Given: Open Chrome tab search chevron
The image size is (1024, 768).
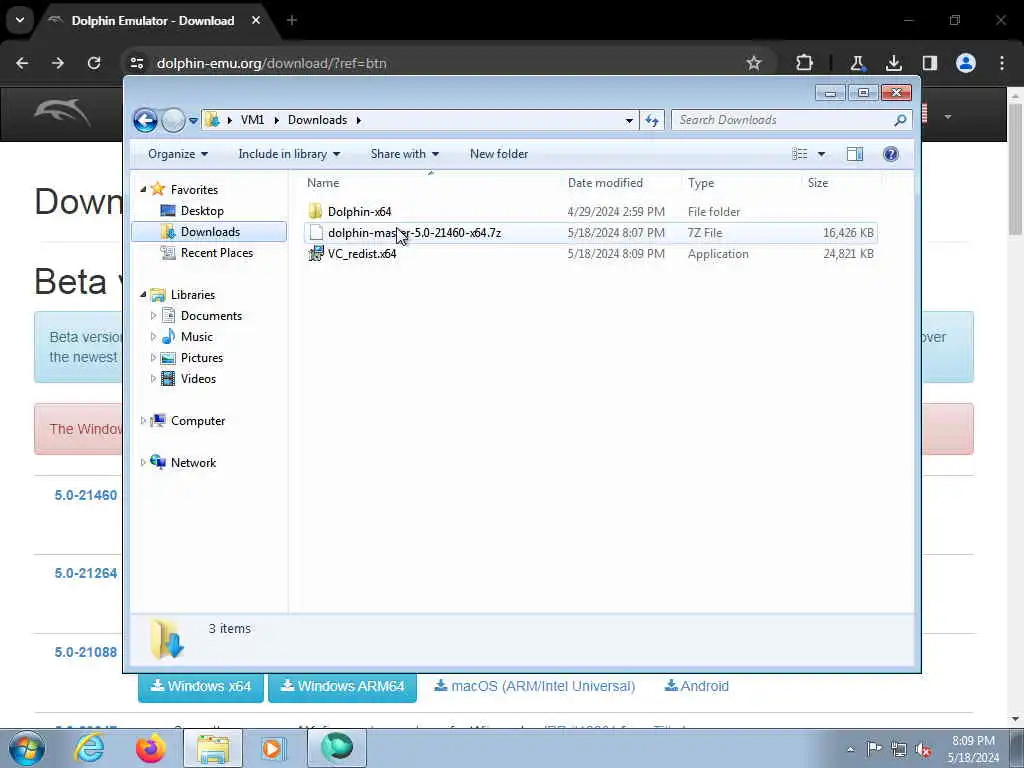Looking at the screenshot, I should pyautogui.click(x=20, y=20).
